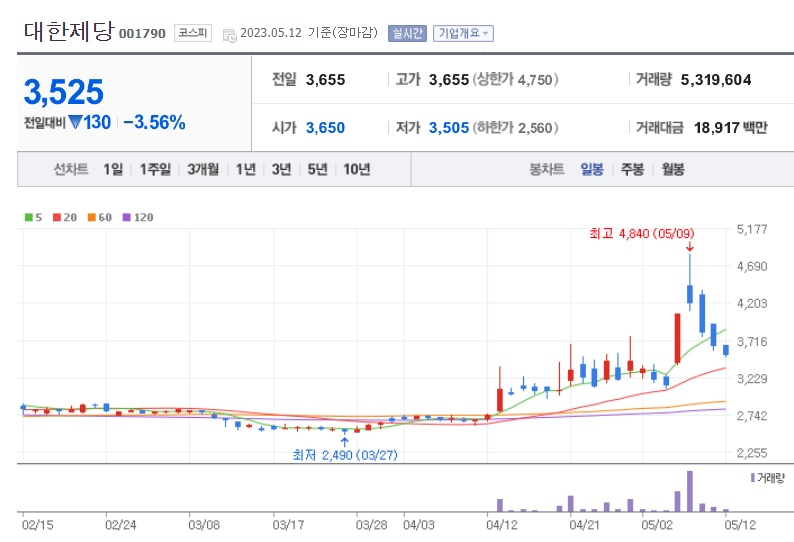Click the stock code 001790
Image resolution: width=794 pixels, height=542 pixels.
(142, 34)
